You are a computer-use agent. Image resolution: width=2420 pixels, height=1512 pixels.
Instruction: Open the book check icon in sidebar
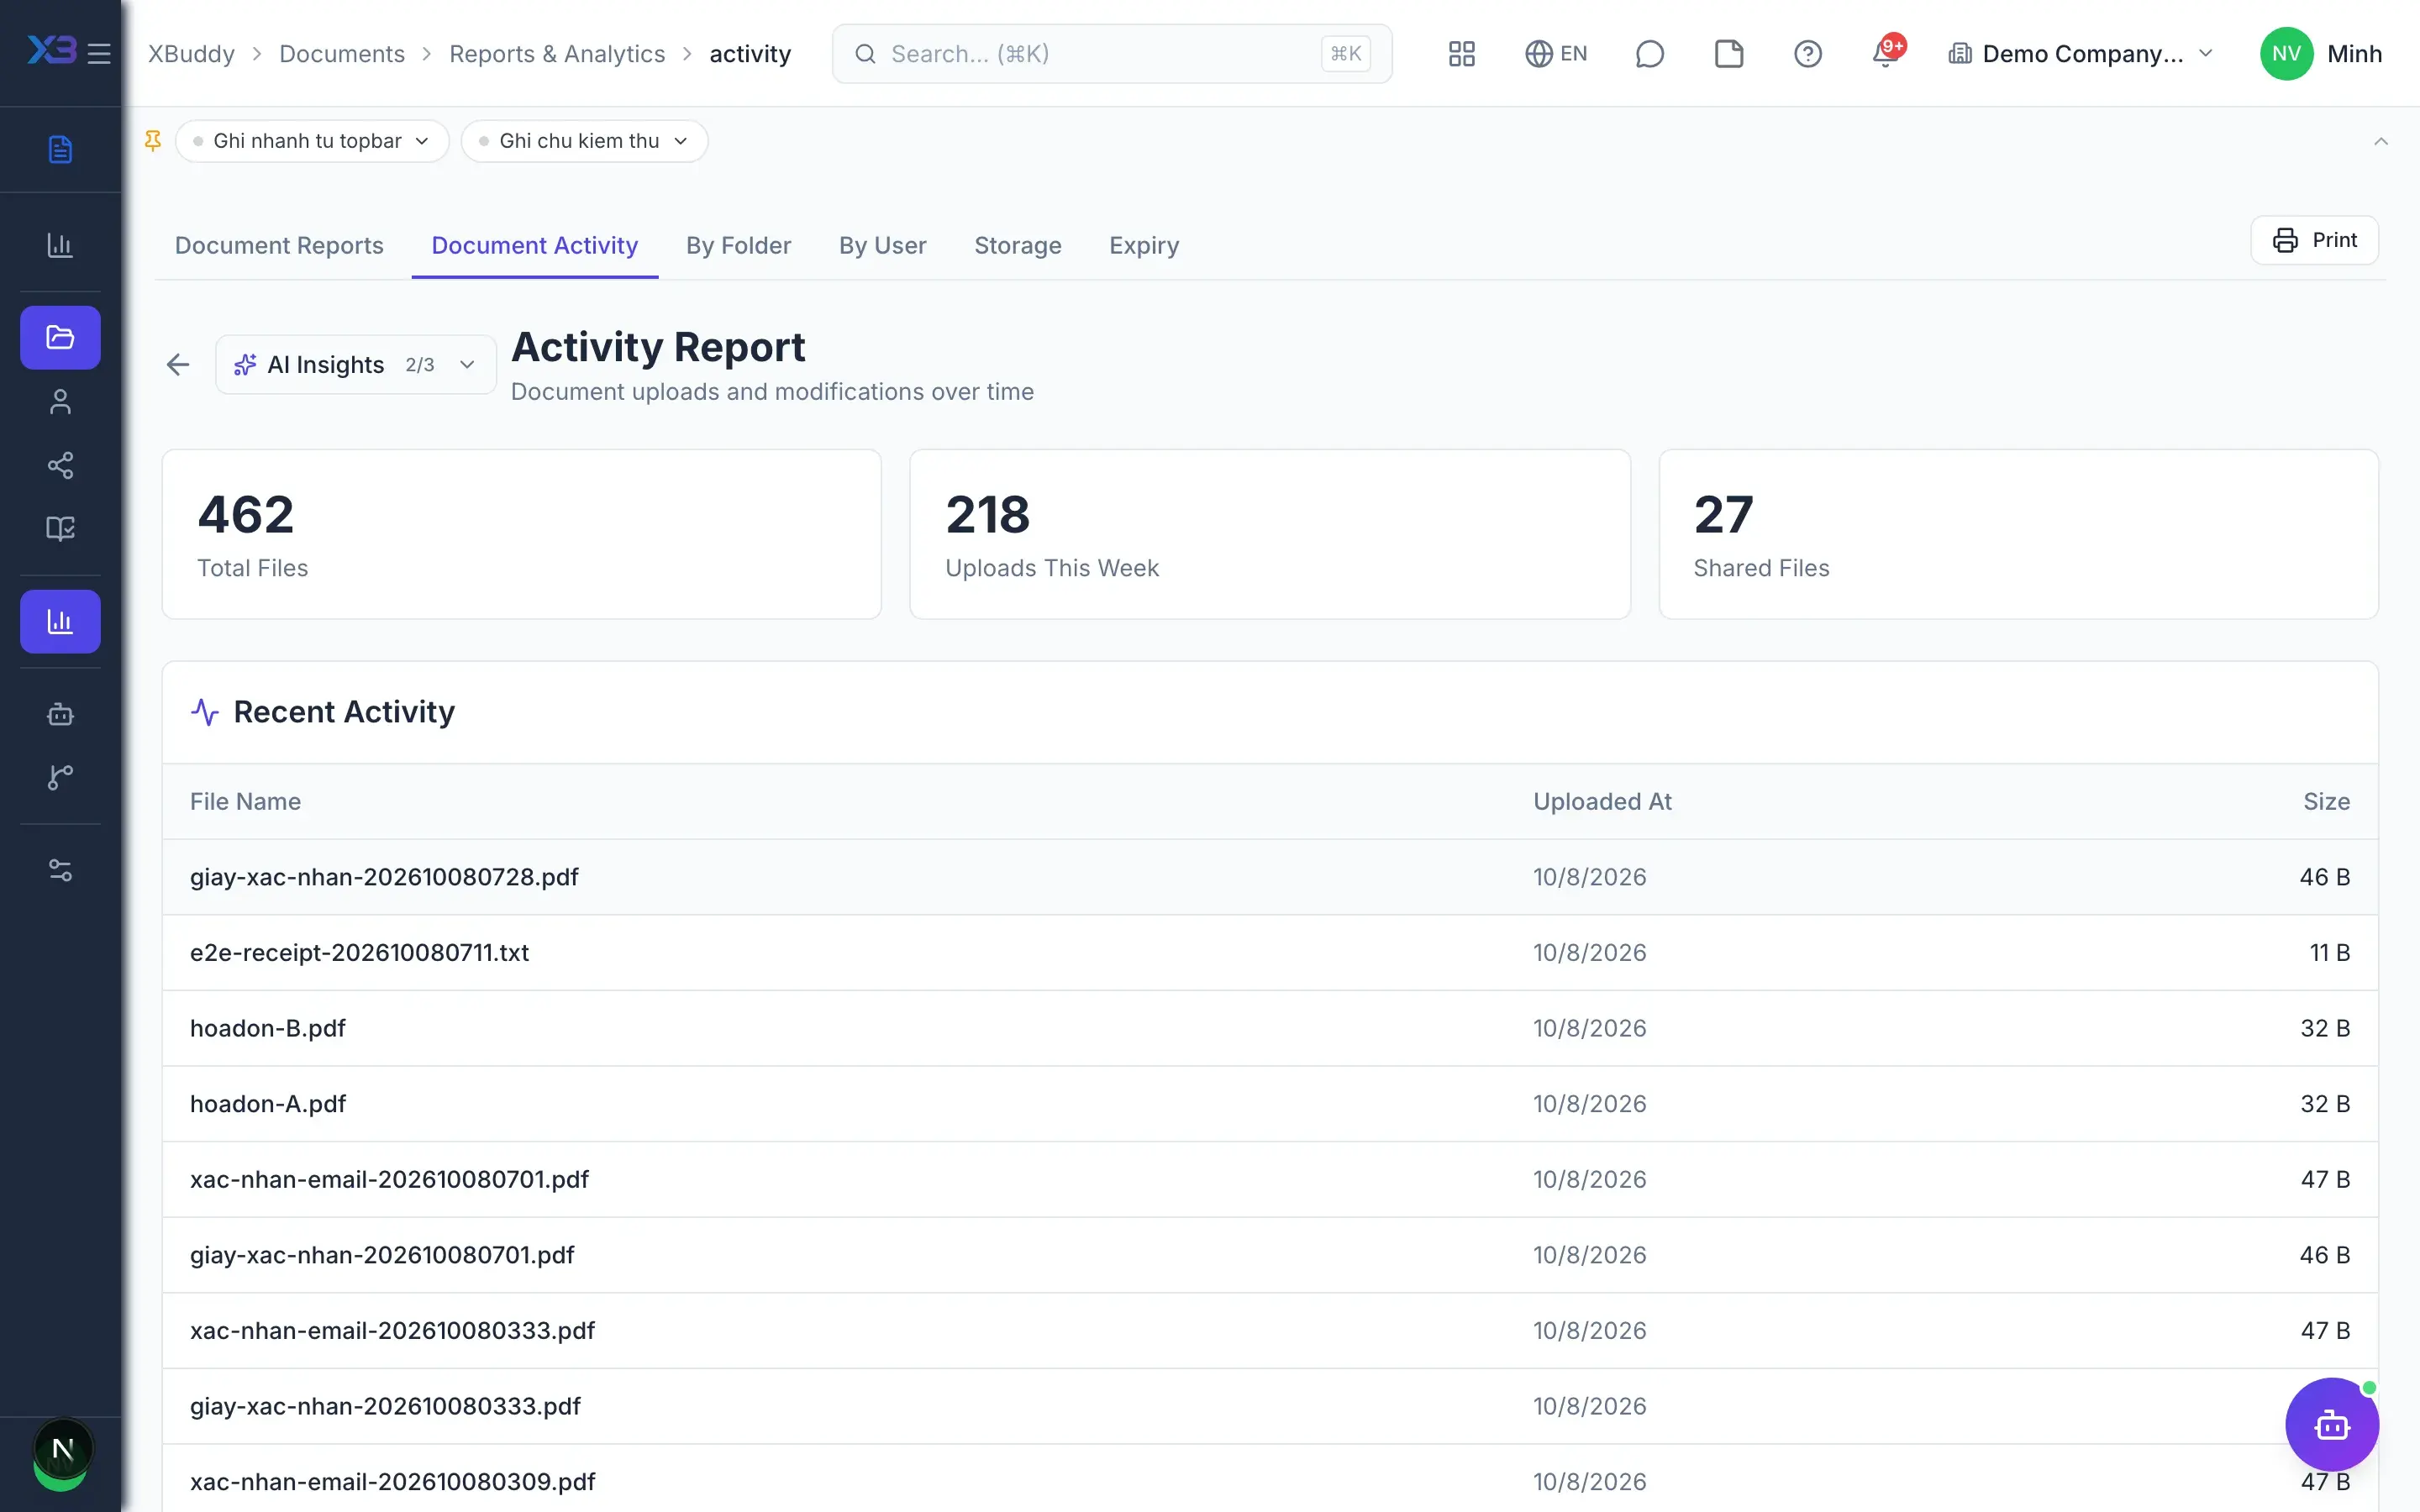[x=60, y=528]
